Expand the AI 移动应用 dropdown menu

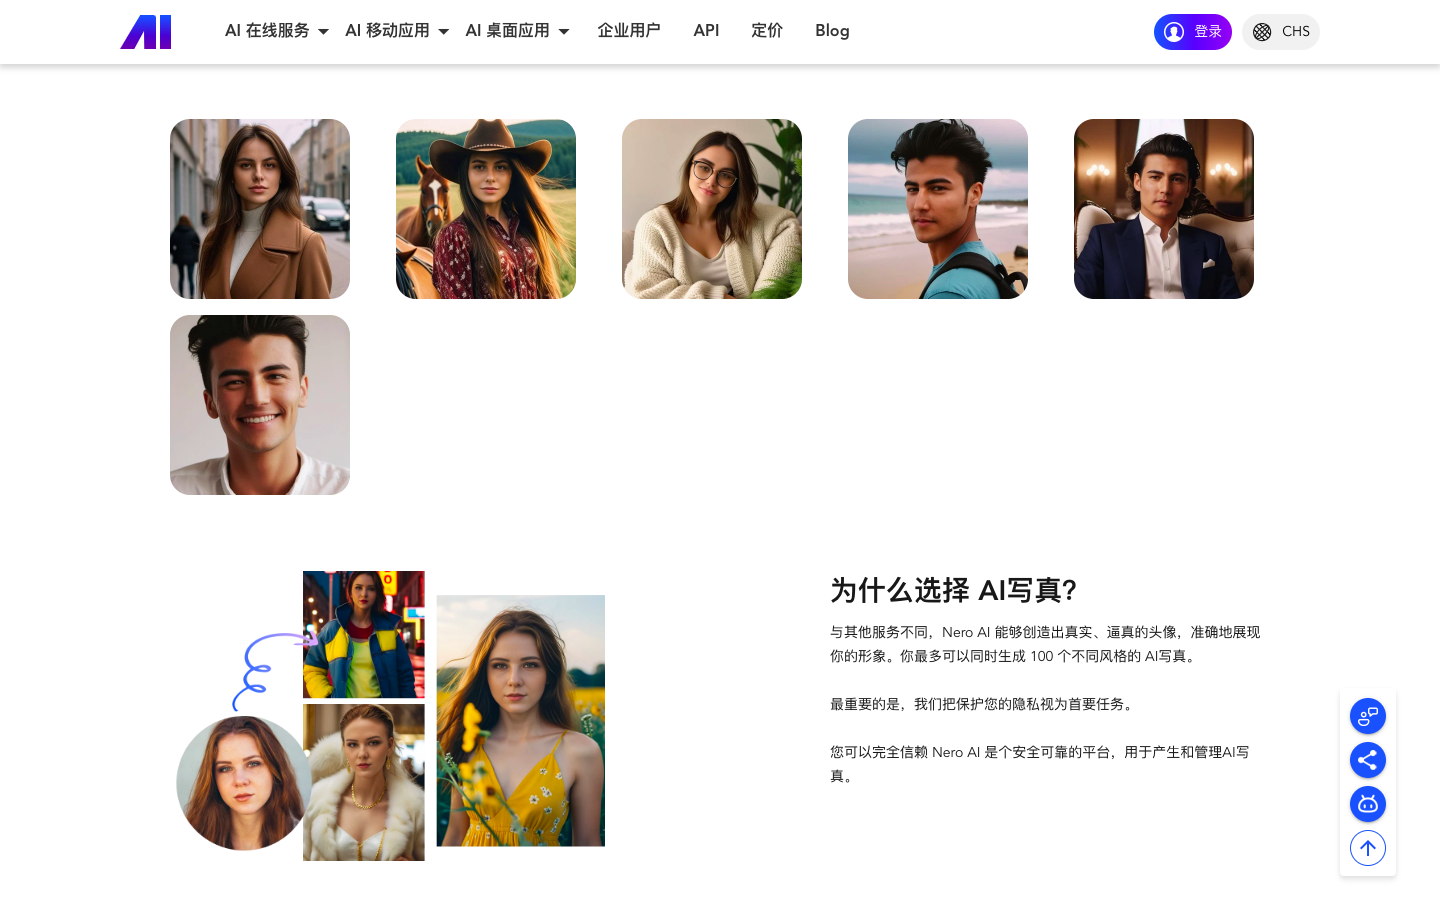397,31
